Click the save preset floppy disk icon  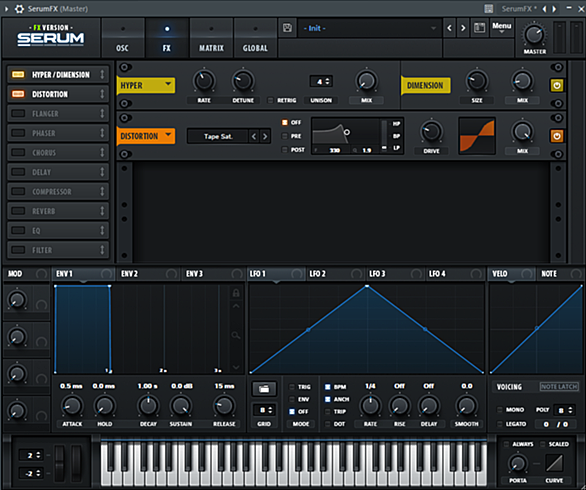(x=287, y=28)
